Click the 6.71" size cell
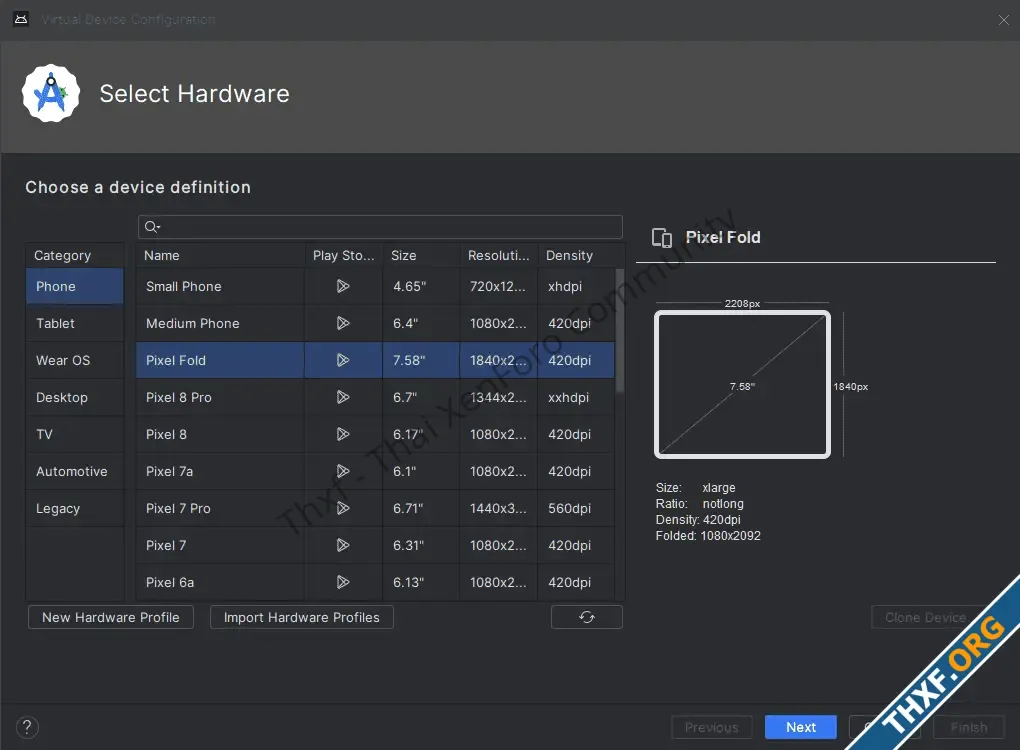 click(421, 508)
